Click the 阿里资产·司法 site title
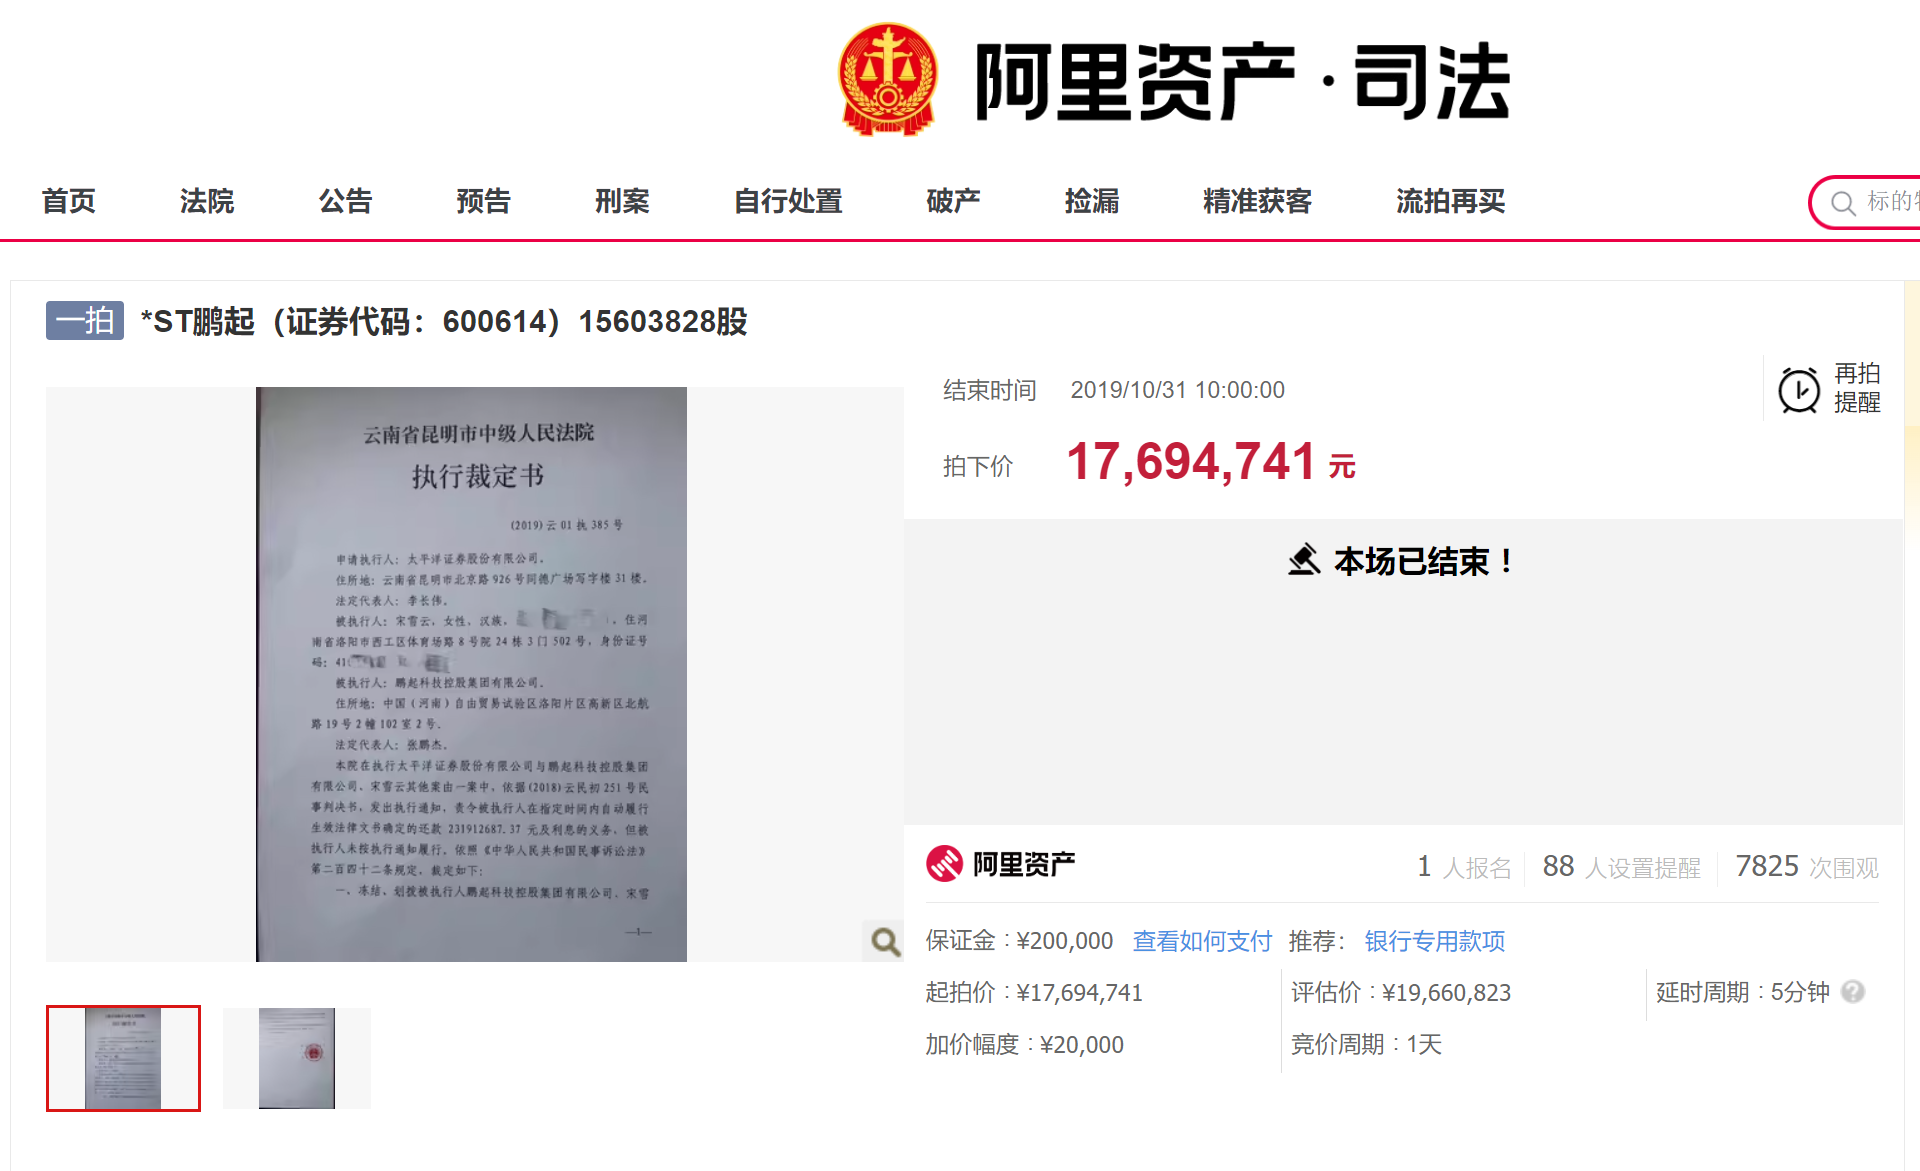The image size is (1920, 1171). click(x=1242, y=82)
